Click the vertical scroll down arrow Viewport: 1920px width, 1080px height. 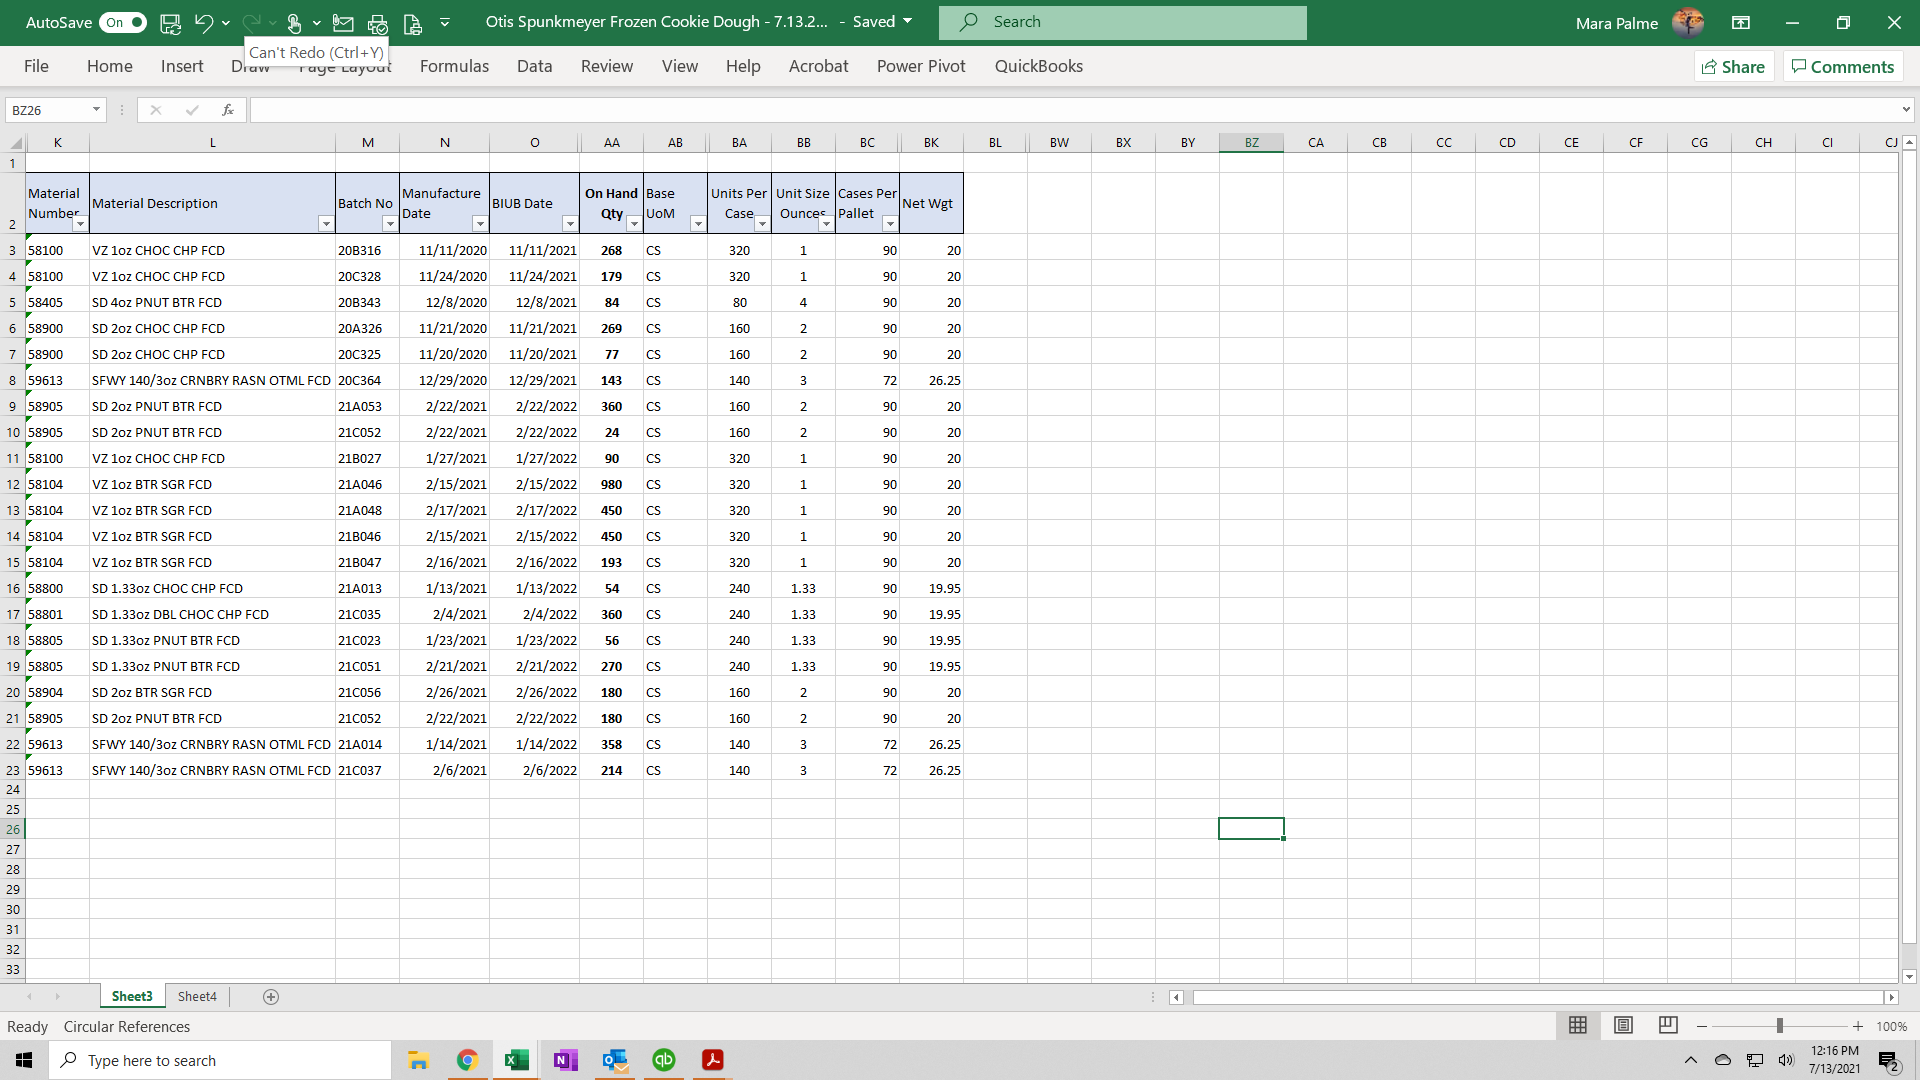point(1909,977)
